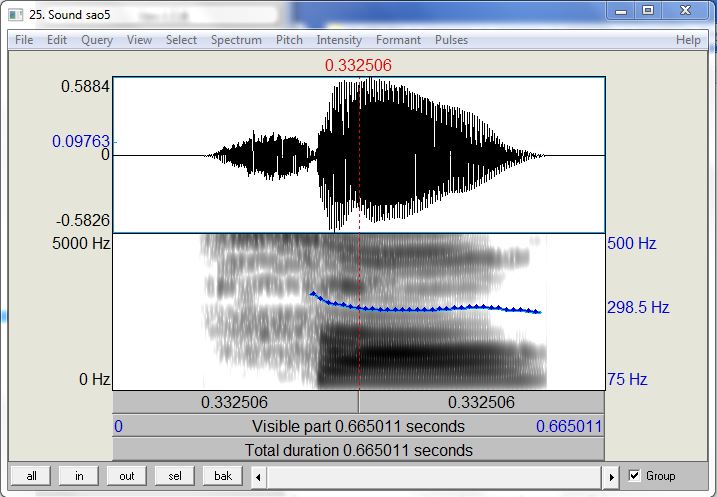Open the Select menu

(181, 40)
